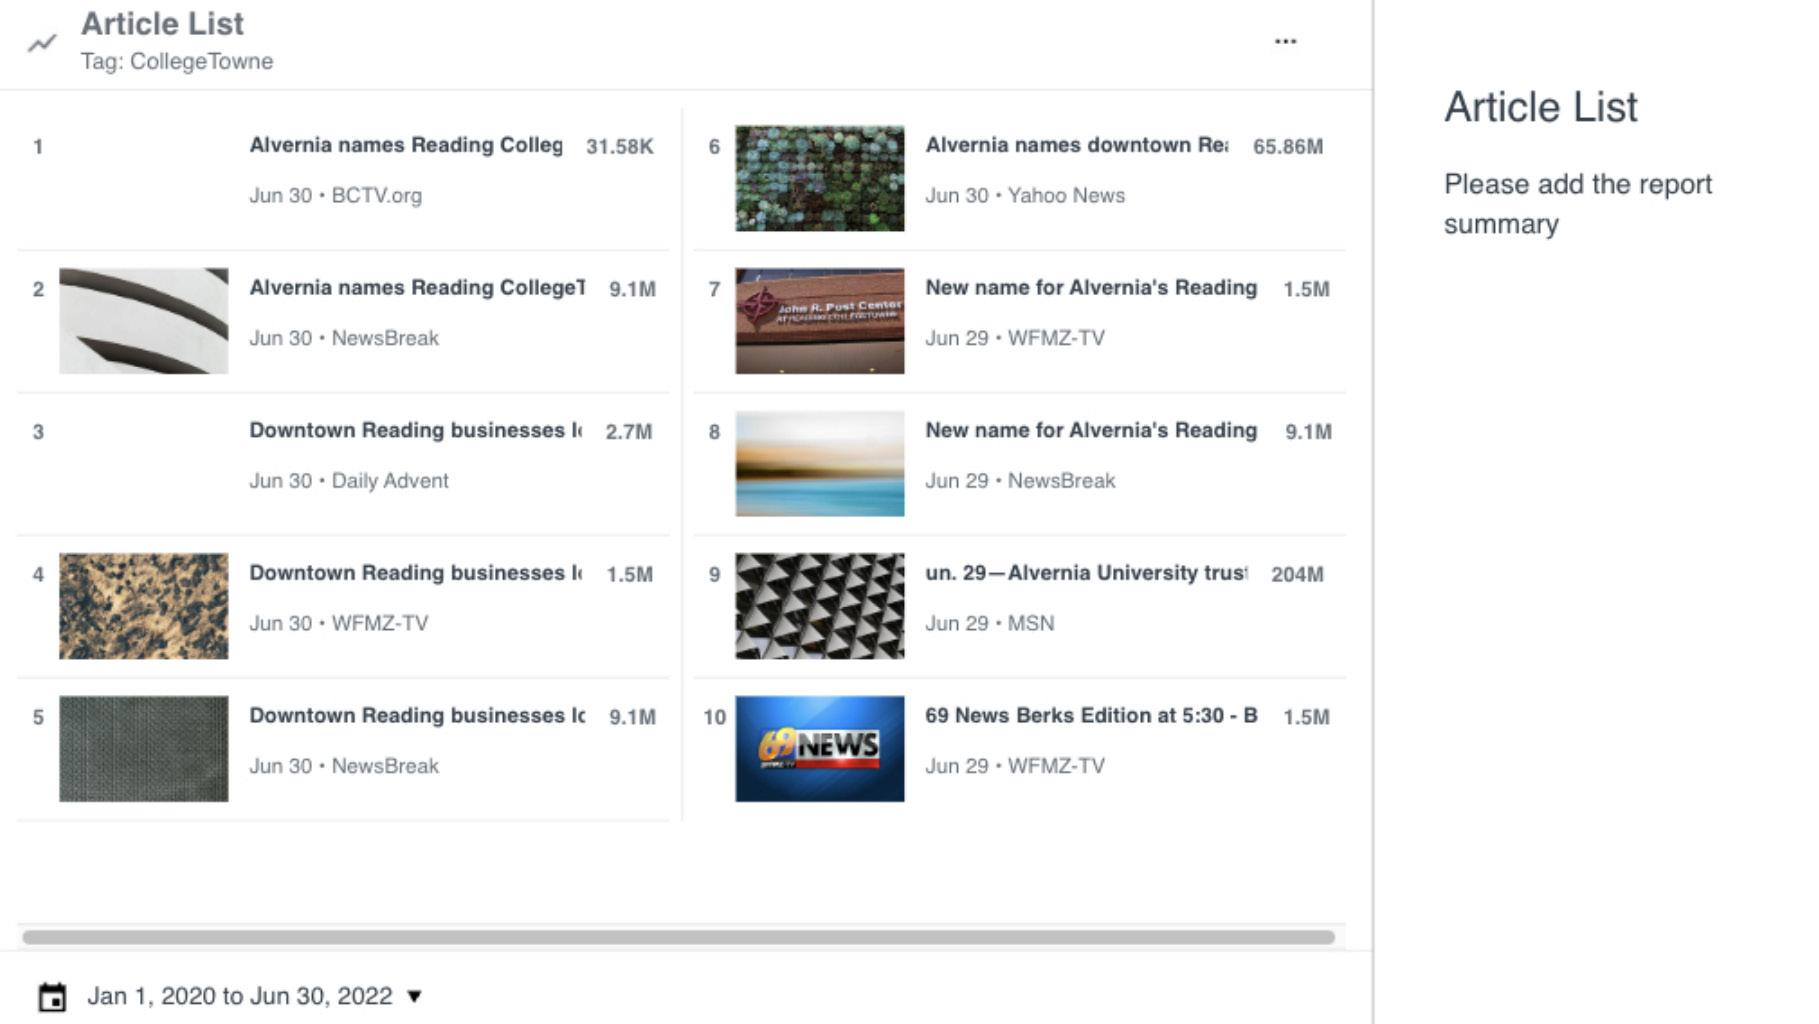
Task: Click the Yahoo News article's green plant thumbnail
Action: click(x=820, y=178)
